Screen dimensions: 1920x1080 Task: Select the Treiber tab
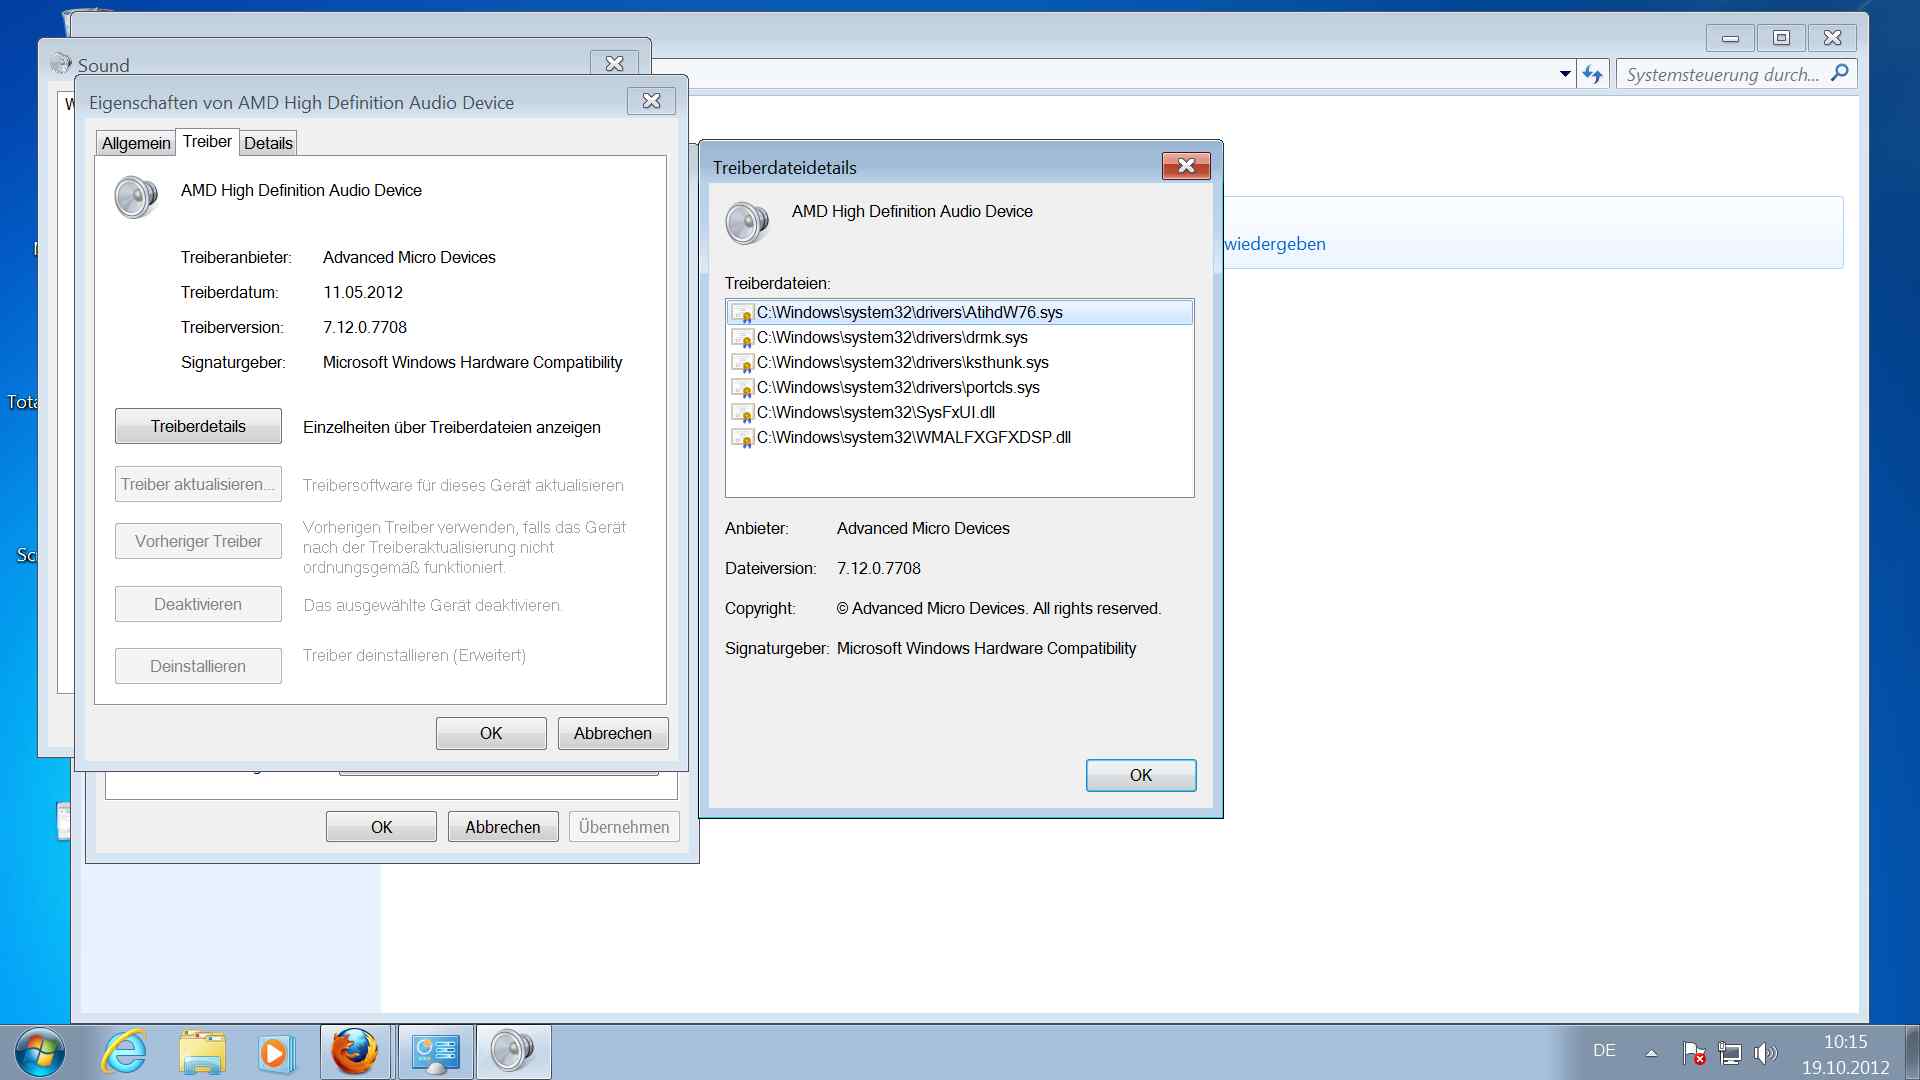pos(207,141)
